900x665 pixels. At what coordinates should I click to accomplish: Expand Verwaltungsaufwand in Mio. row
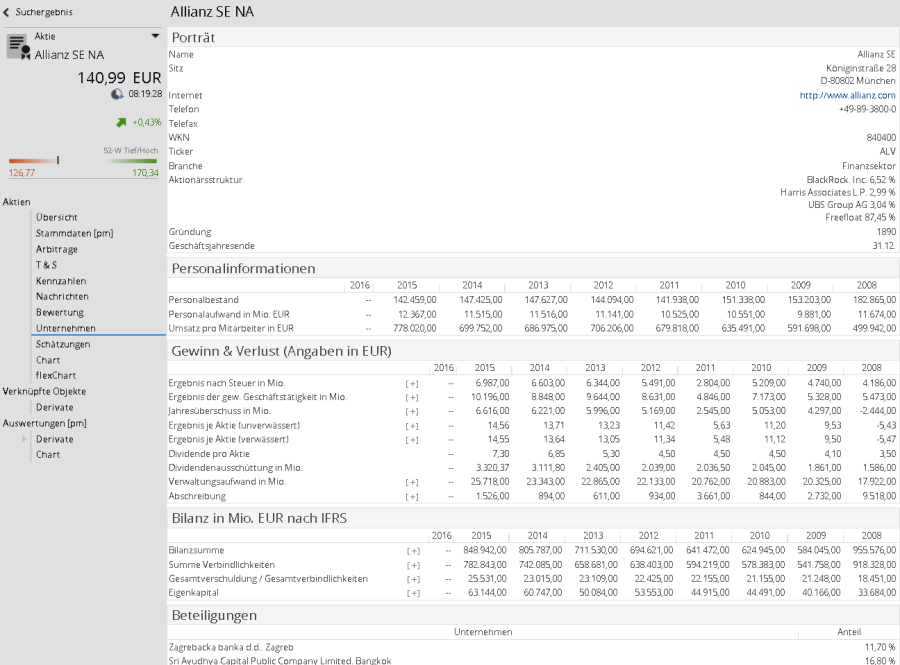411,482
